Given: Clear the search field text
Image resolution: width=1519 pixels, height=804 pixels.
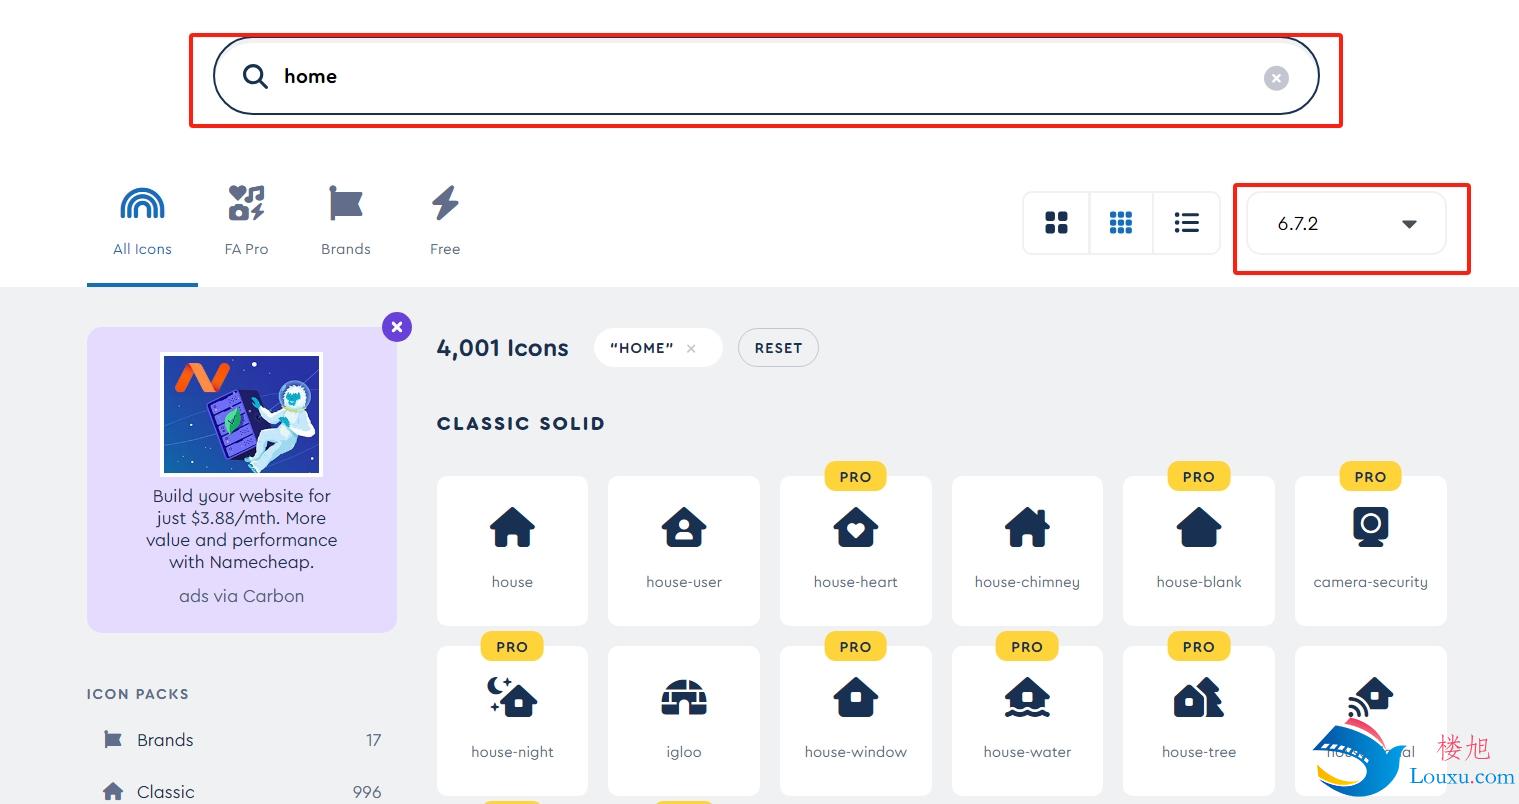Looking at the screenshot, I should coord(1276,78).
